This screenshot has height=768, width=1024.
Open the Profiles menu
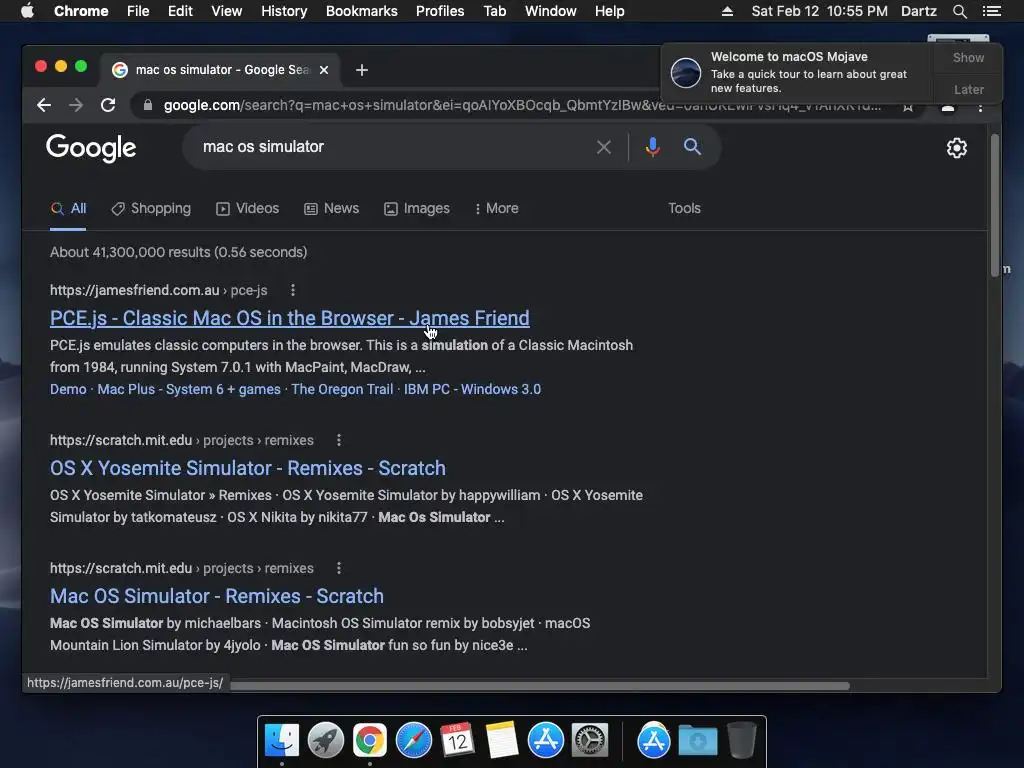pos(440,11)
